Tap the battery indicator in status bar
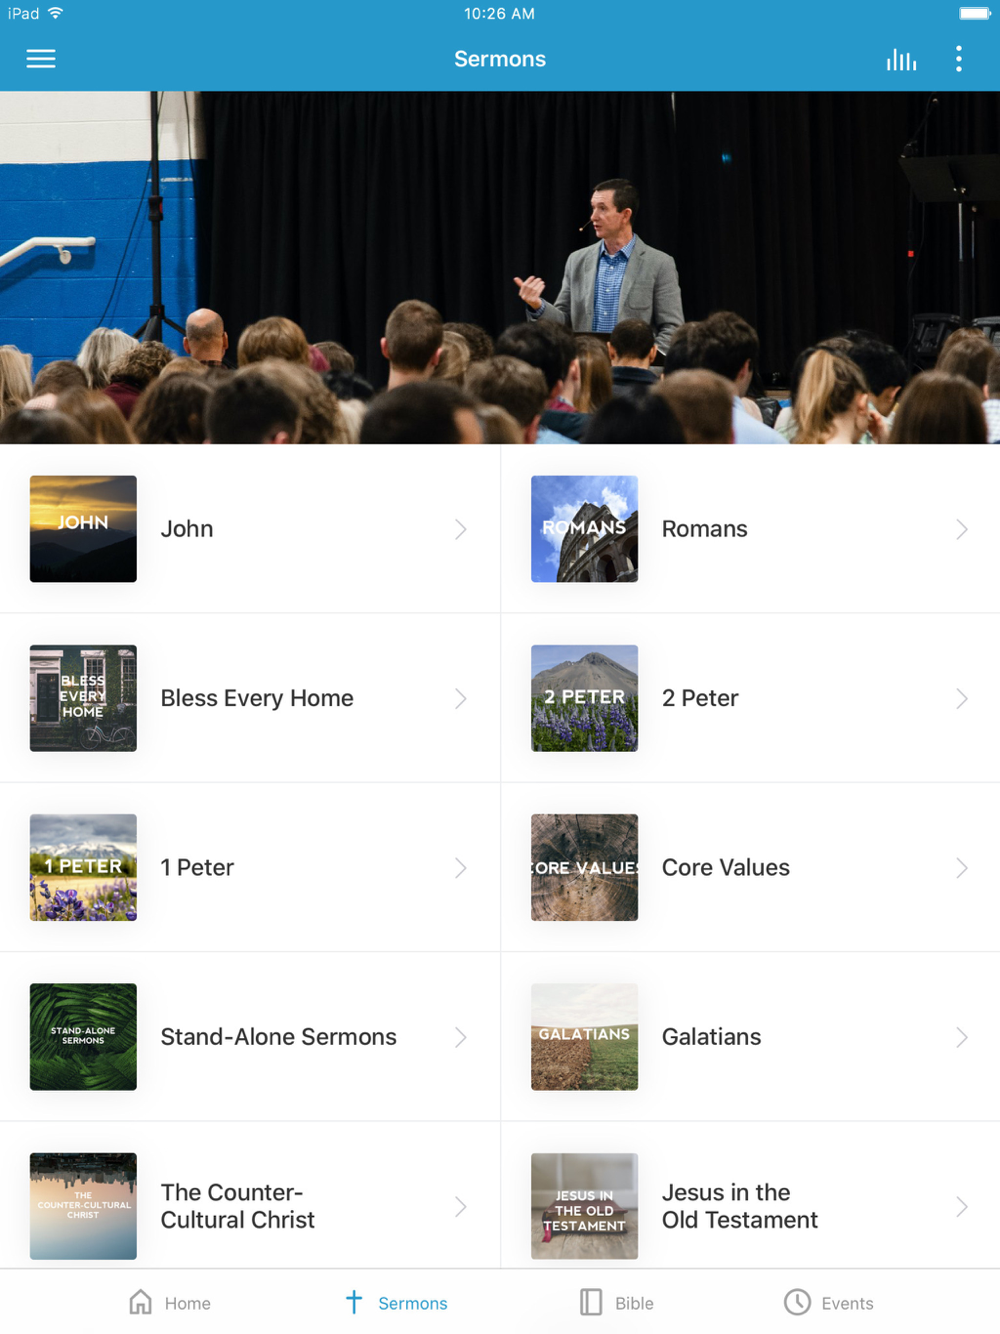This screenshot has width=1000, height=1334. click(975, 14)
